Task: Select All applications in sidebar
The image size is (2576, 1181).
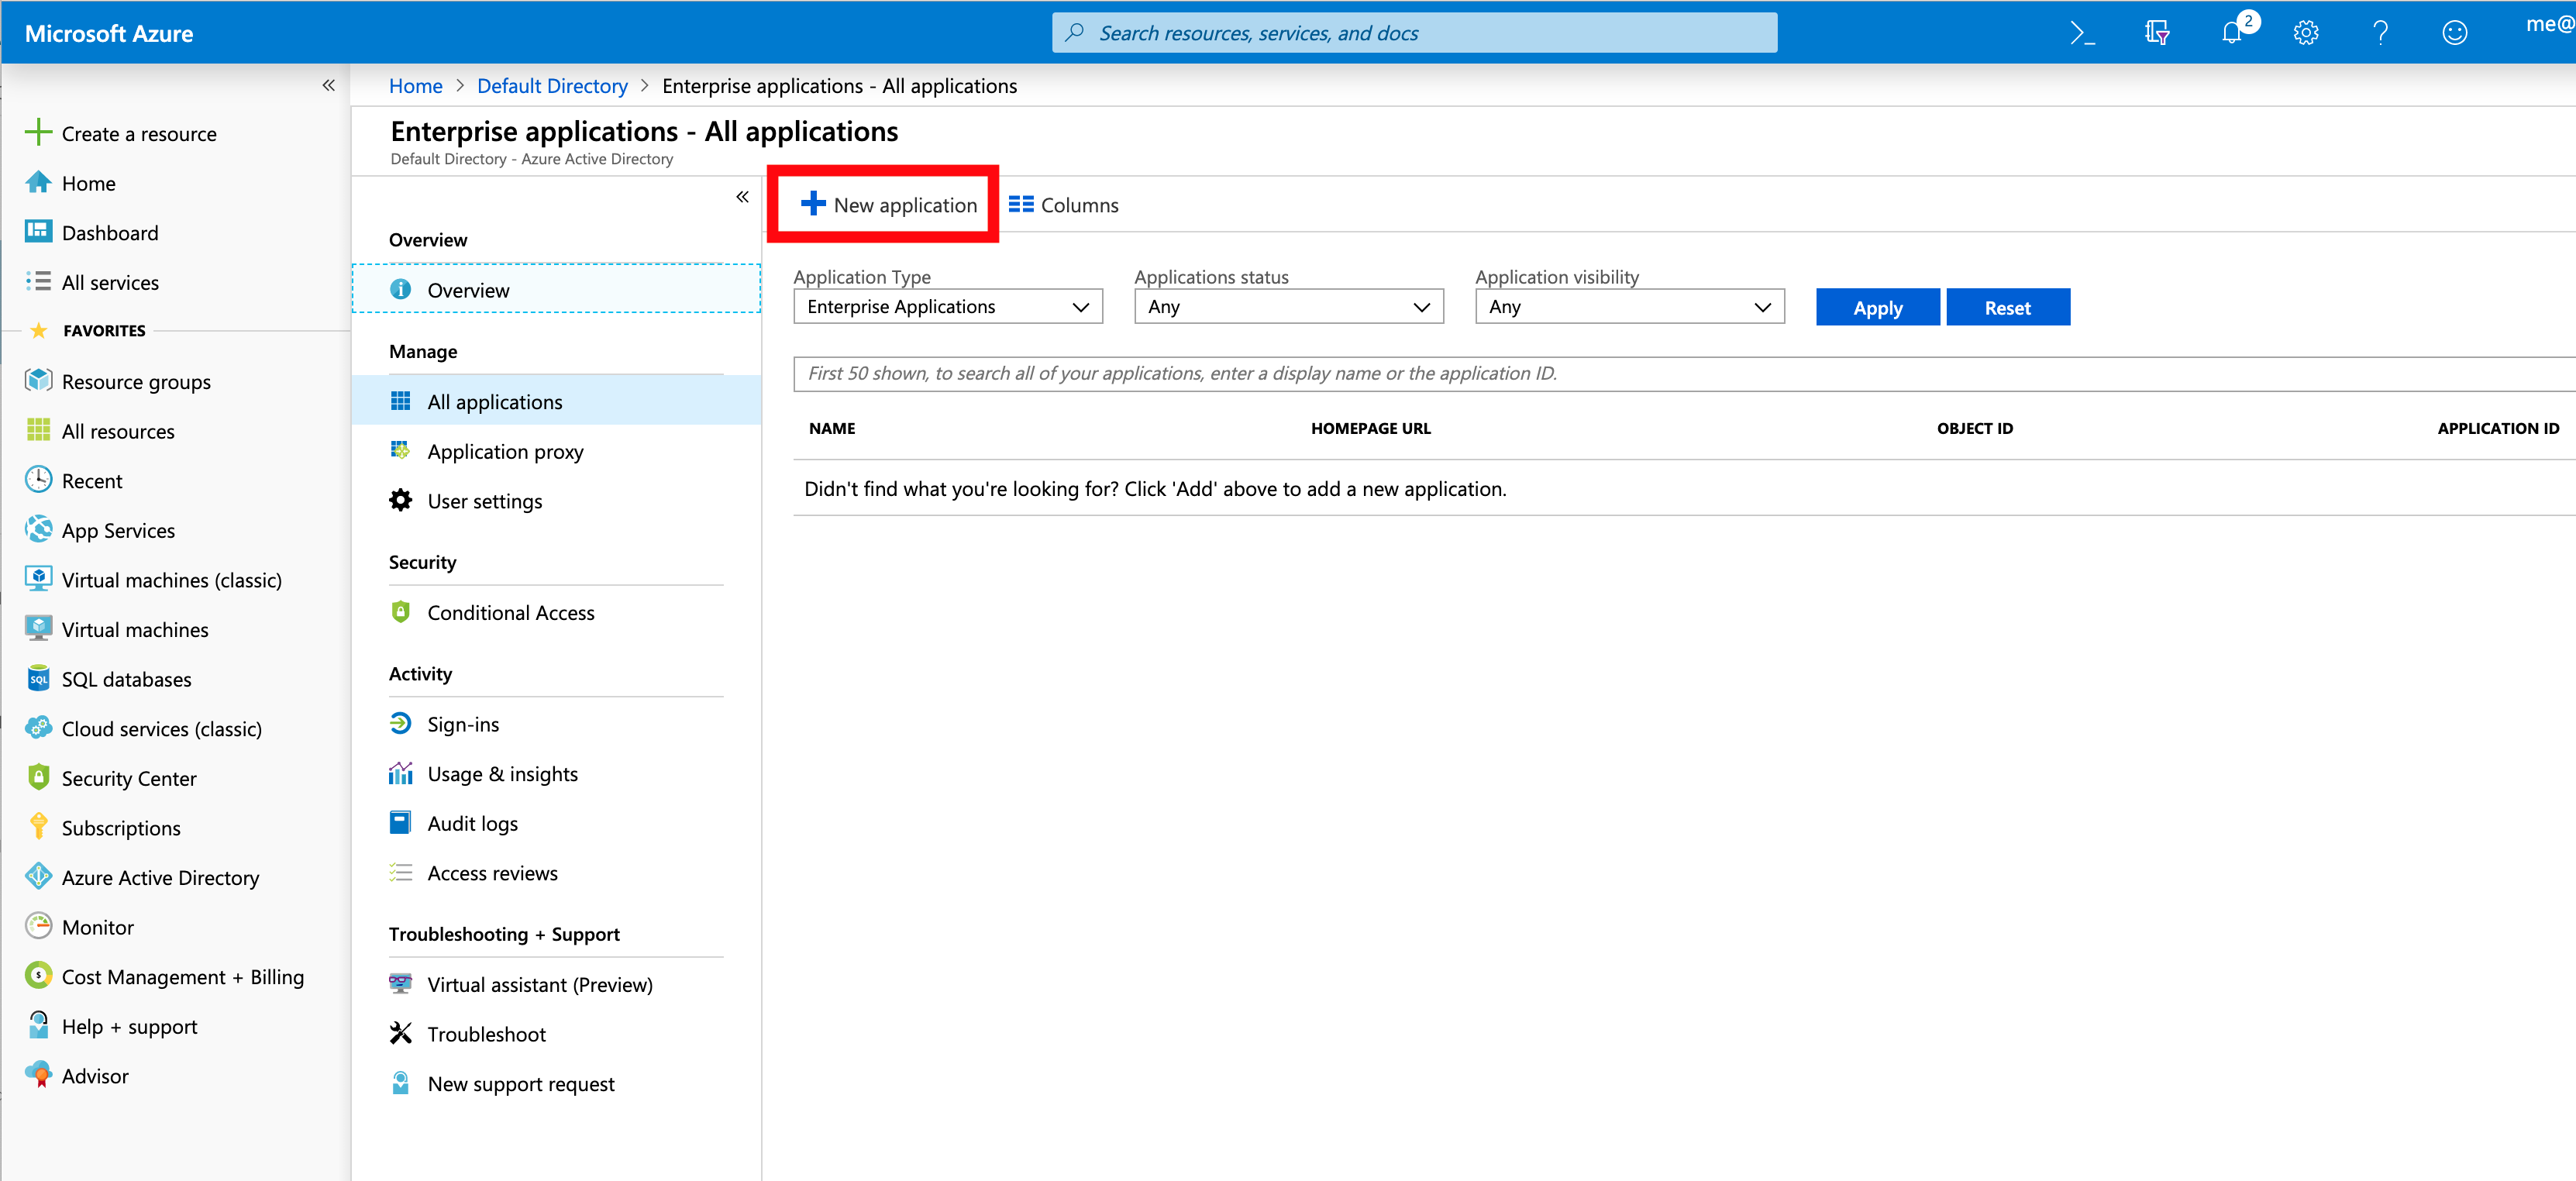Action: 493,399
